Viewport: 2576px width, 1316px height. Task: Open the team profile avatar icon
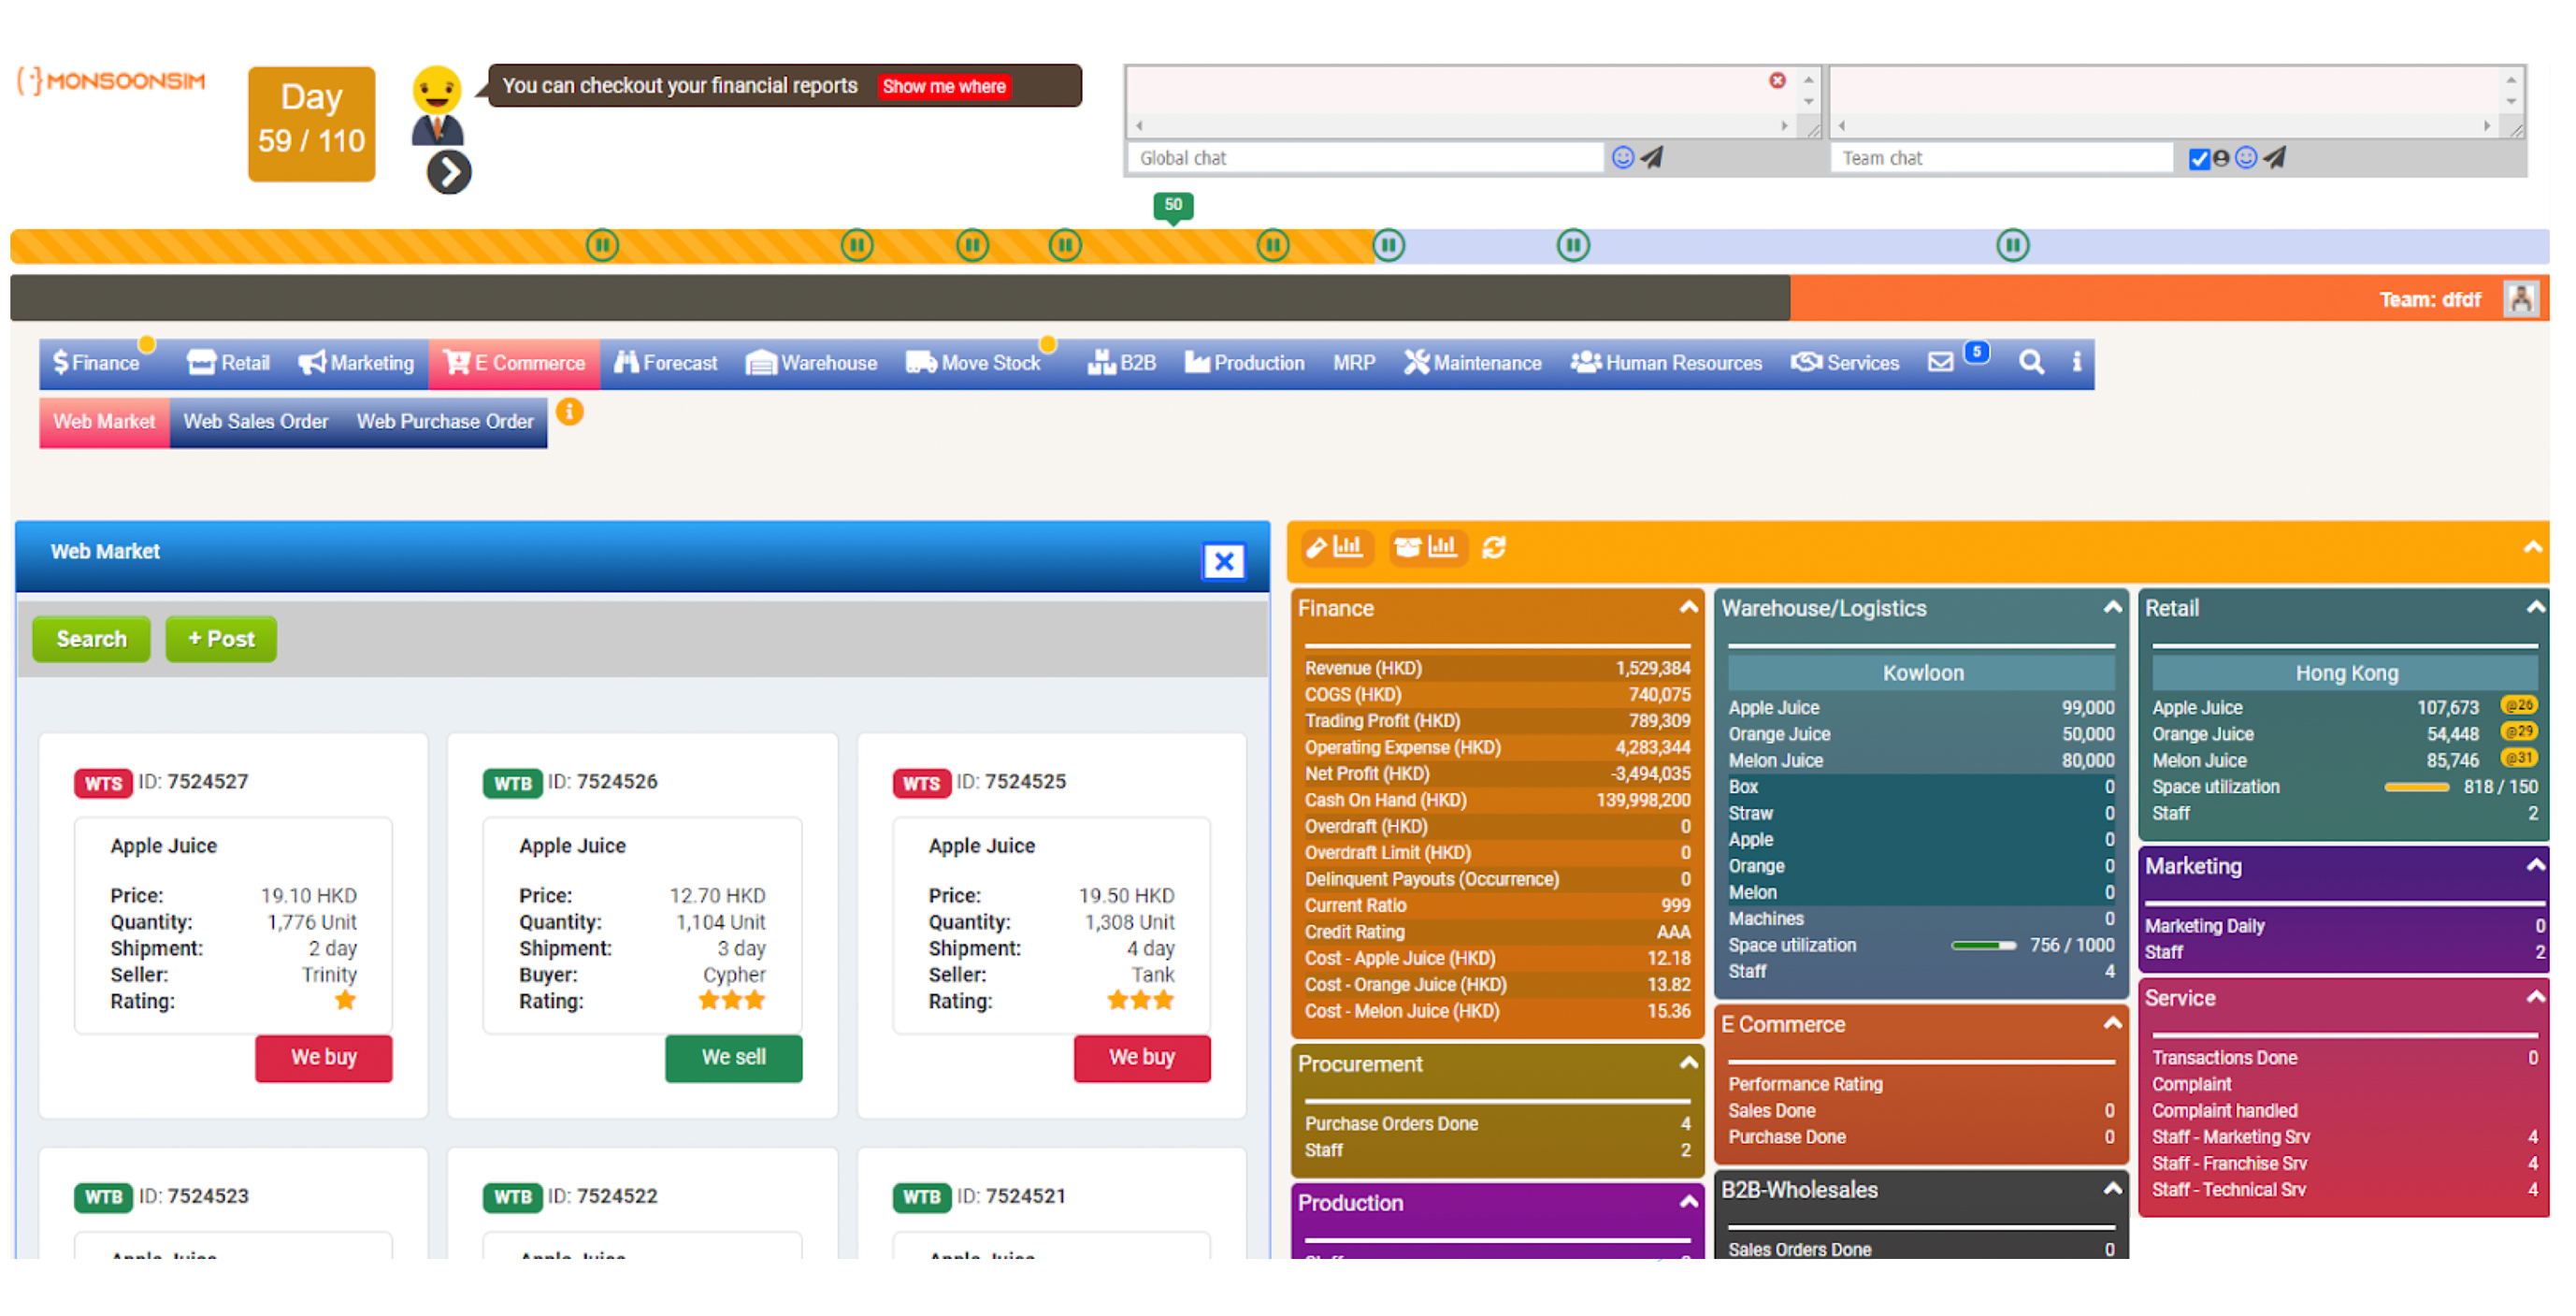(x=2520, y=299)
